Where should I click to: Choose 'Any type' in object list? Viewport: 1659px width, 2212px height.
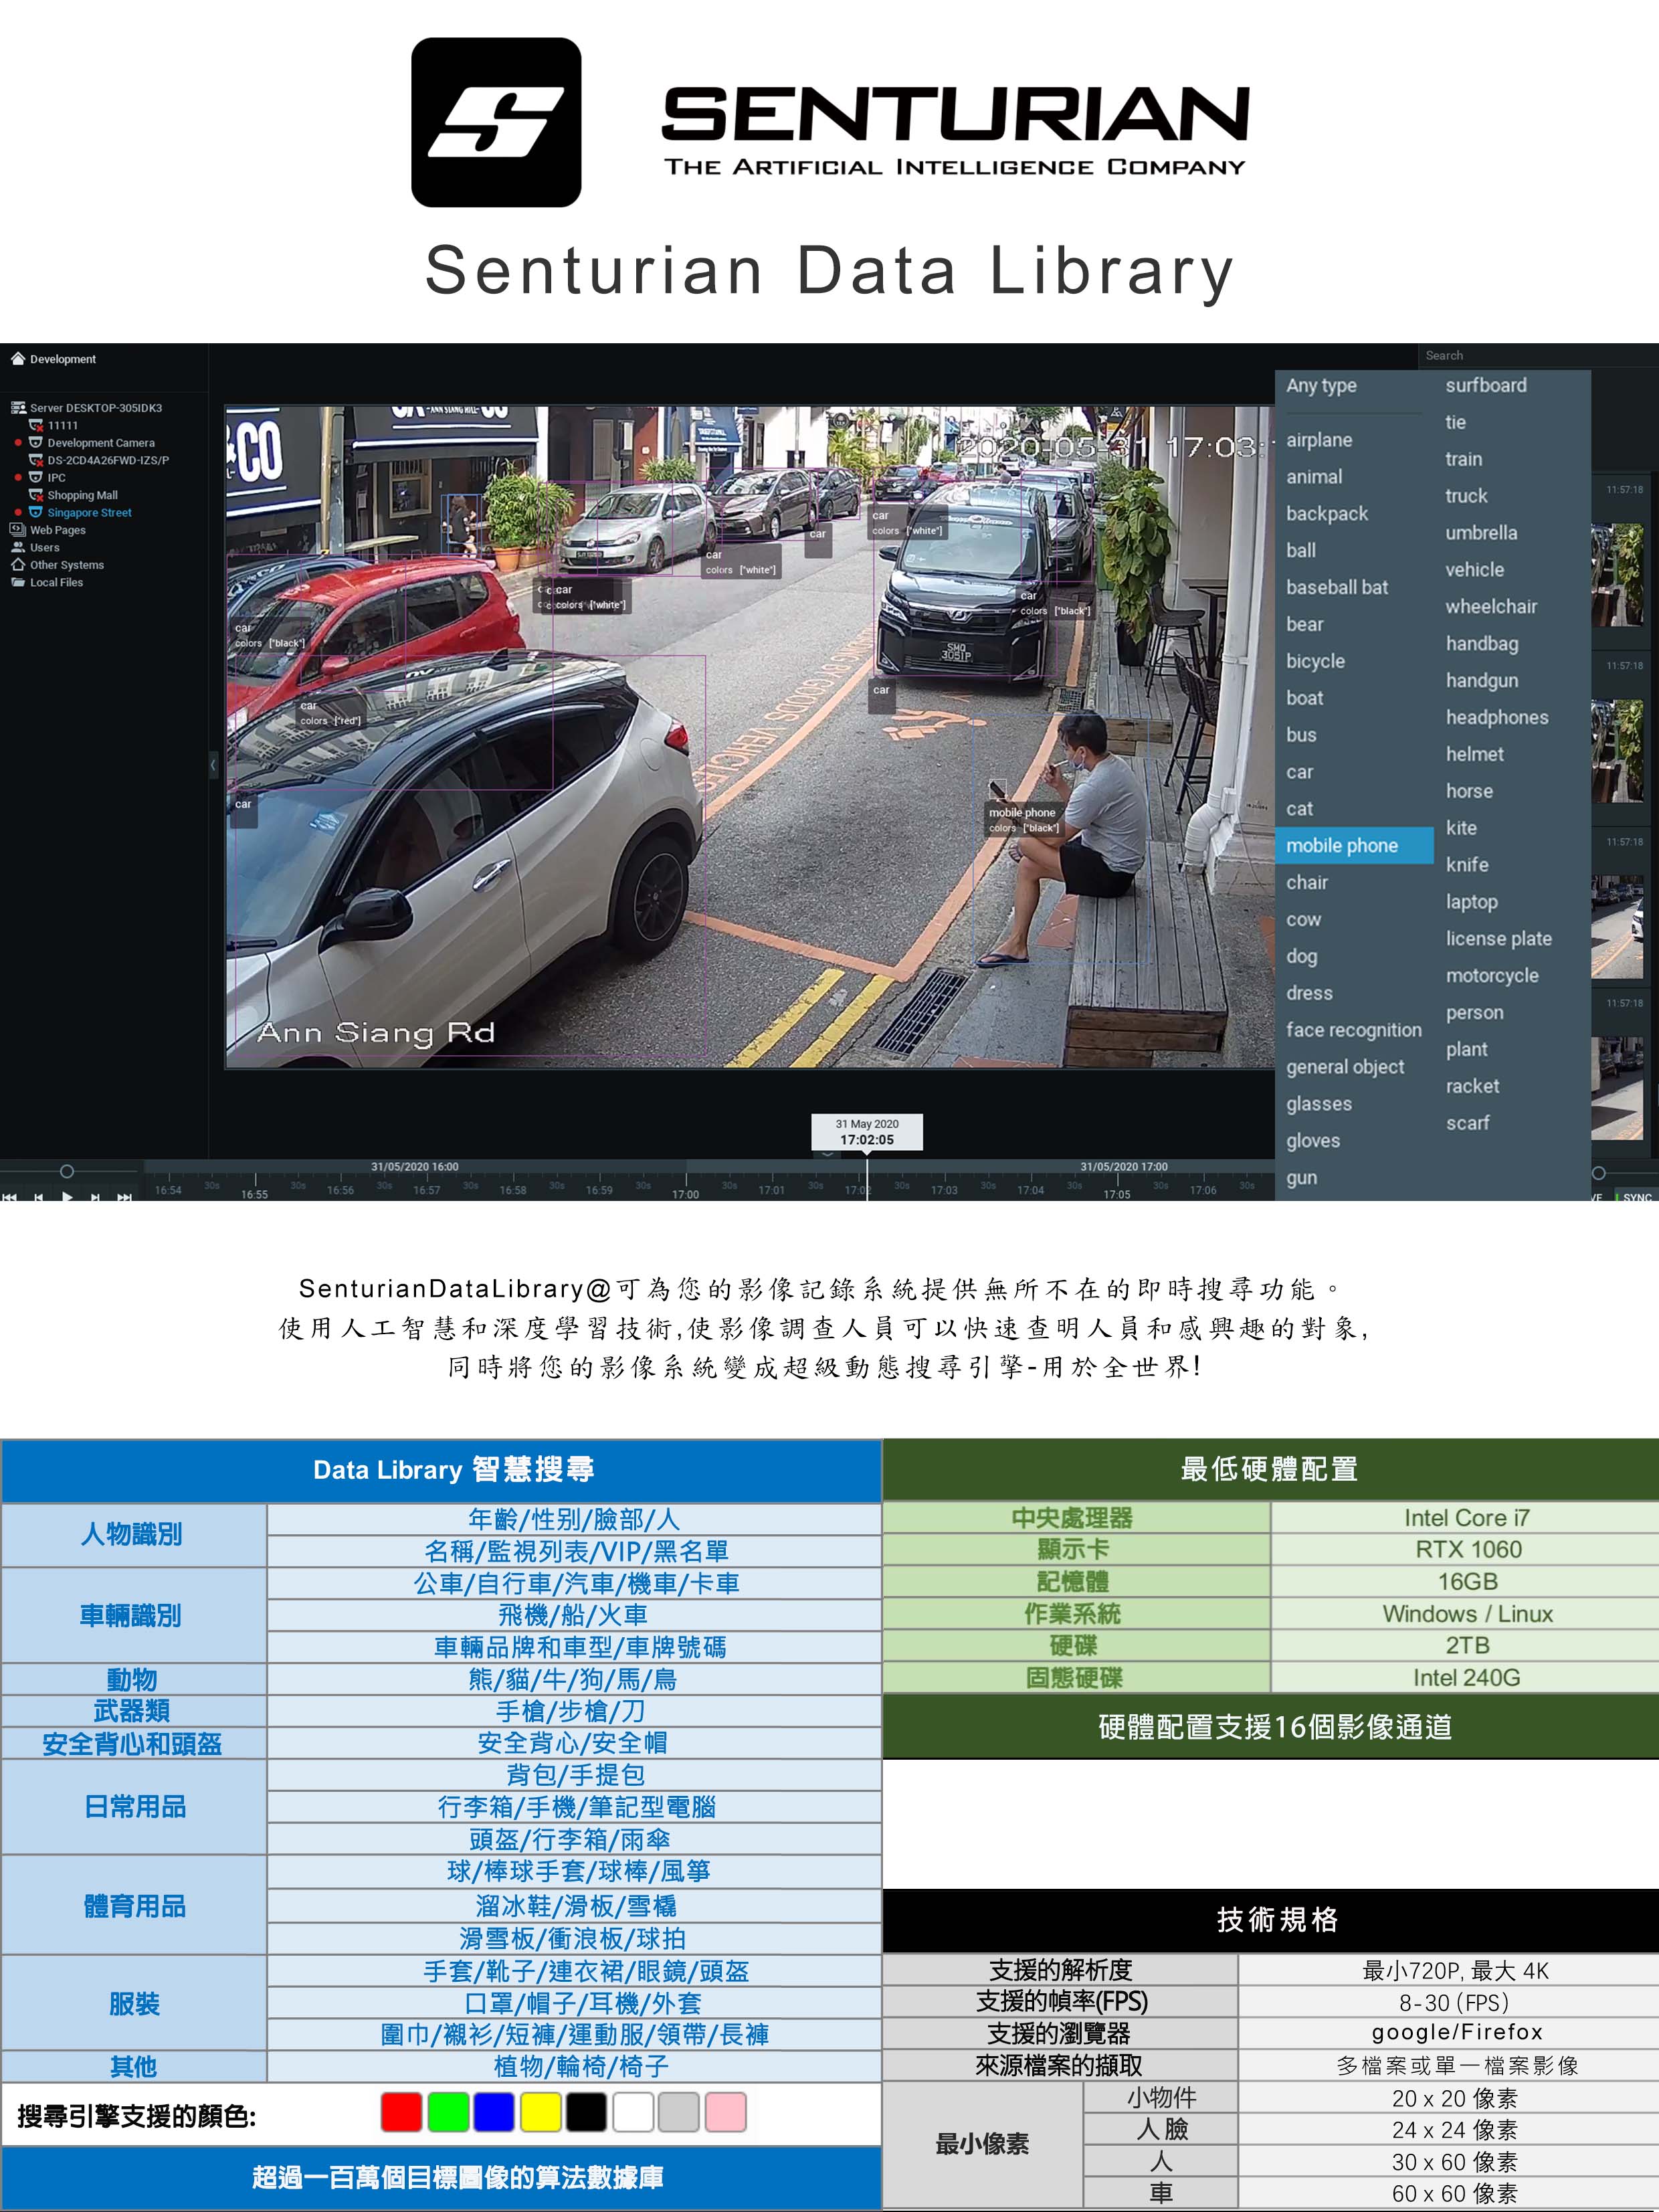coord(1321,386)
